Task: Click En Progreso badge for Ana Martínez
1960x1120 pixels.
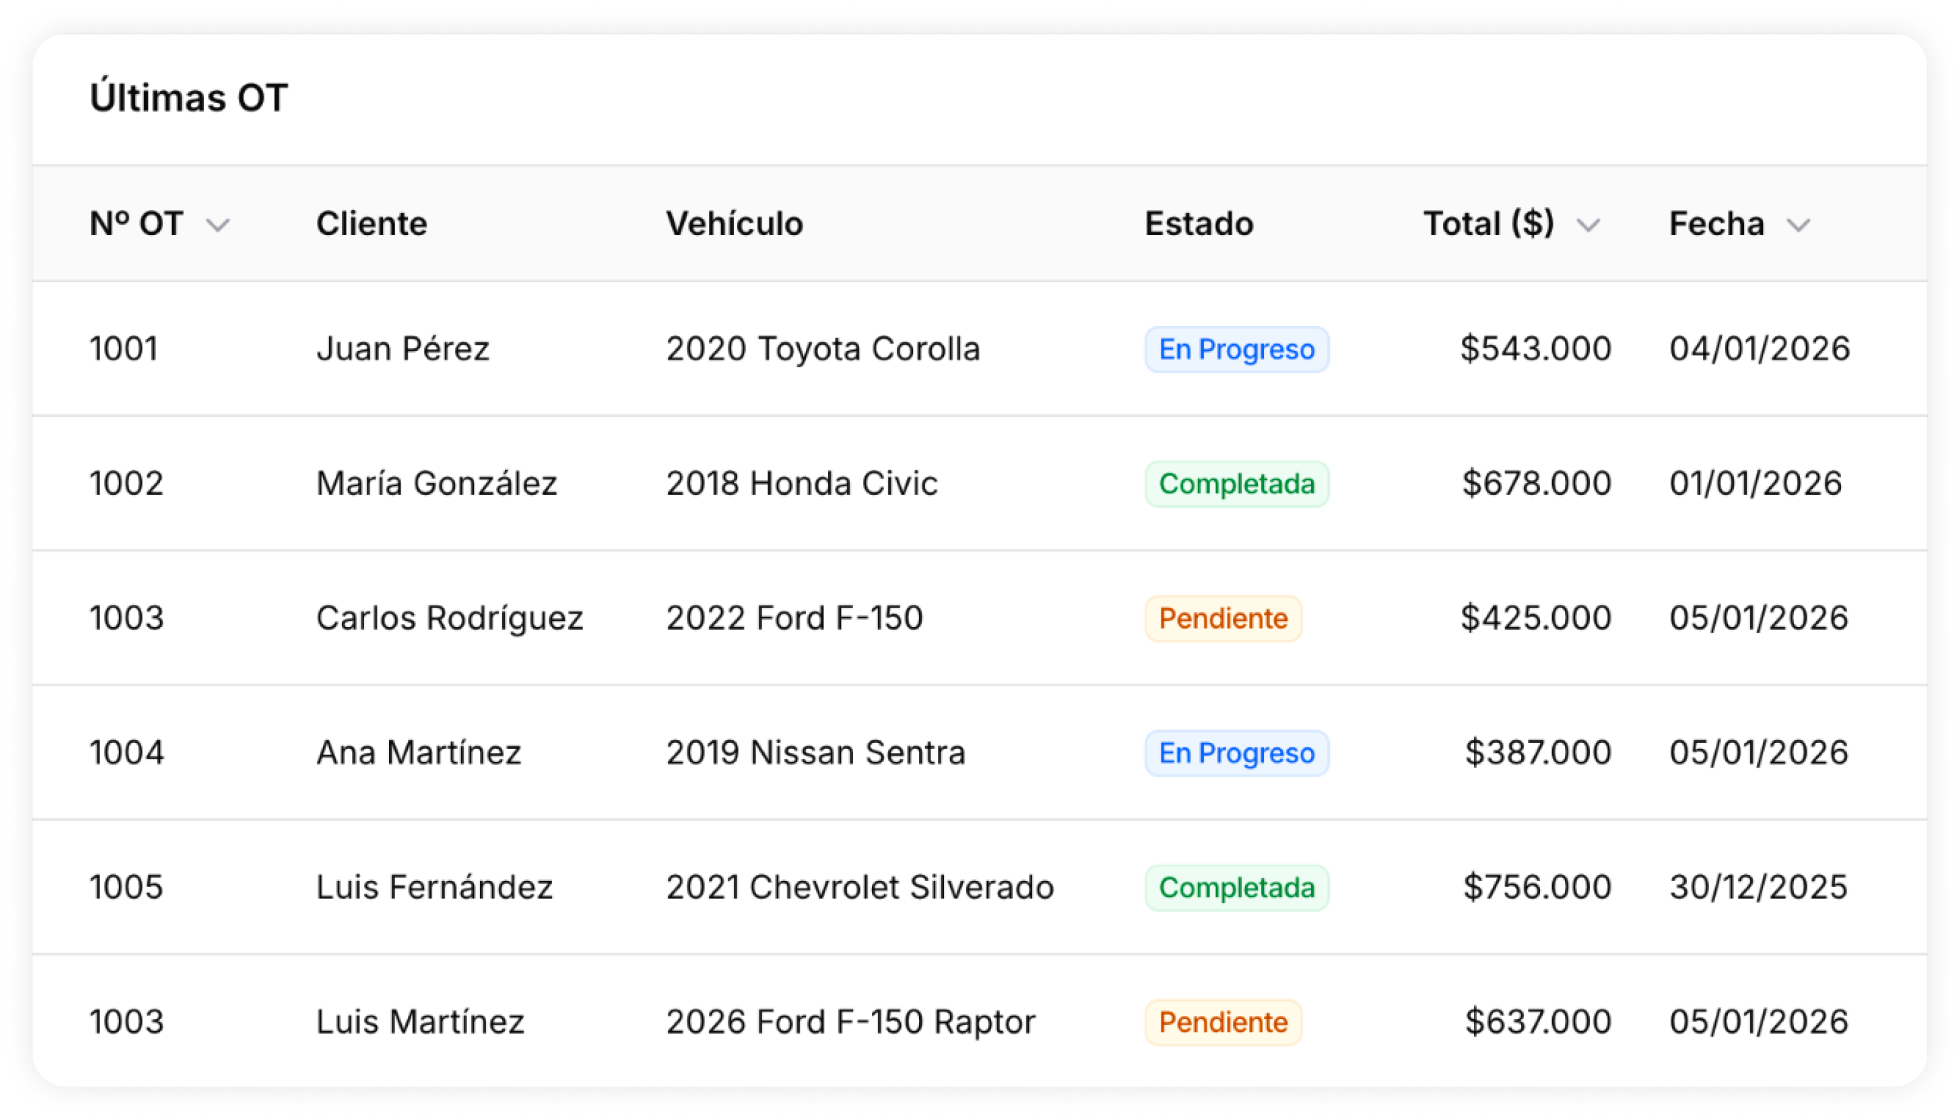Action: 1236,753
